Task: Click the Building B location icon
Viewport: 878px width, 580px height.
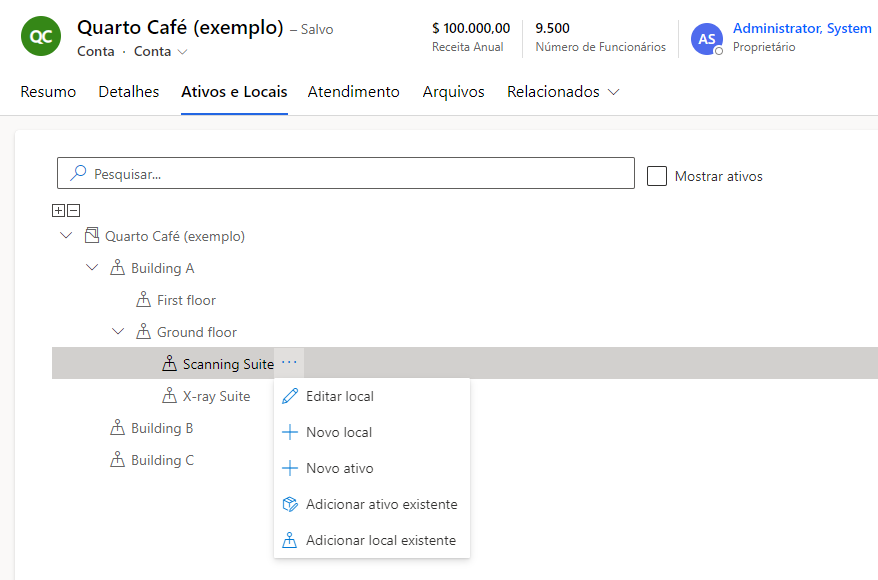Action: click(x=118, y=428)
